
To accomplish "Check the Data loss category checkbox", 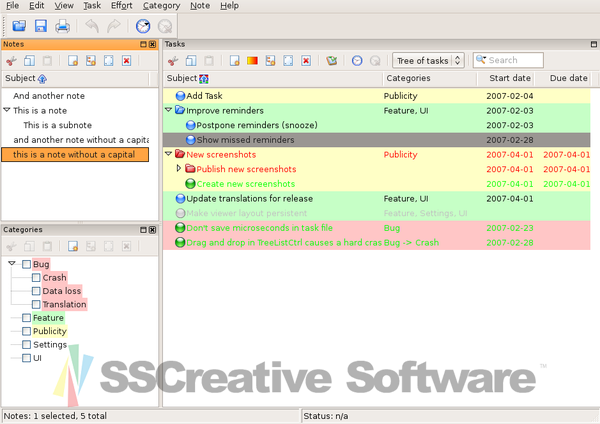I will 36,291.
